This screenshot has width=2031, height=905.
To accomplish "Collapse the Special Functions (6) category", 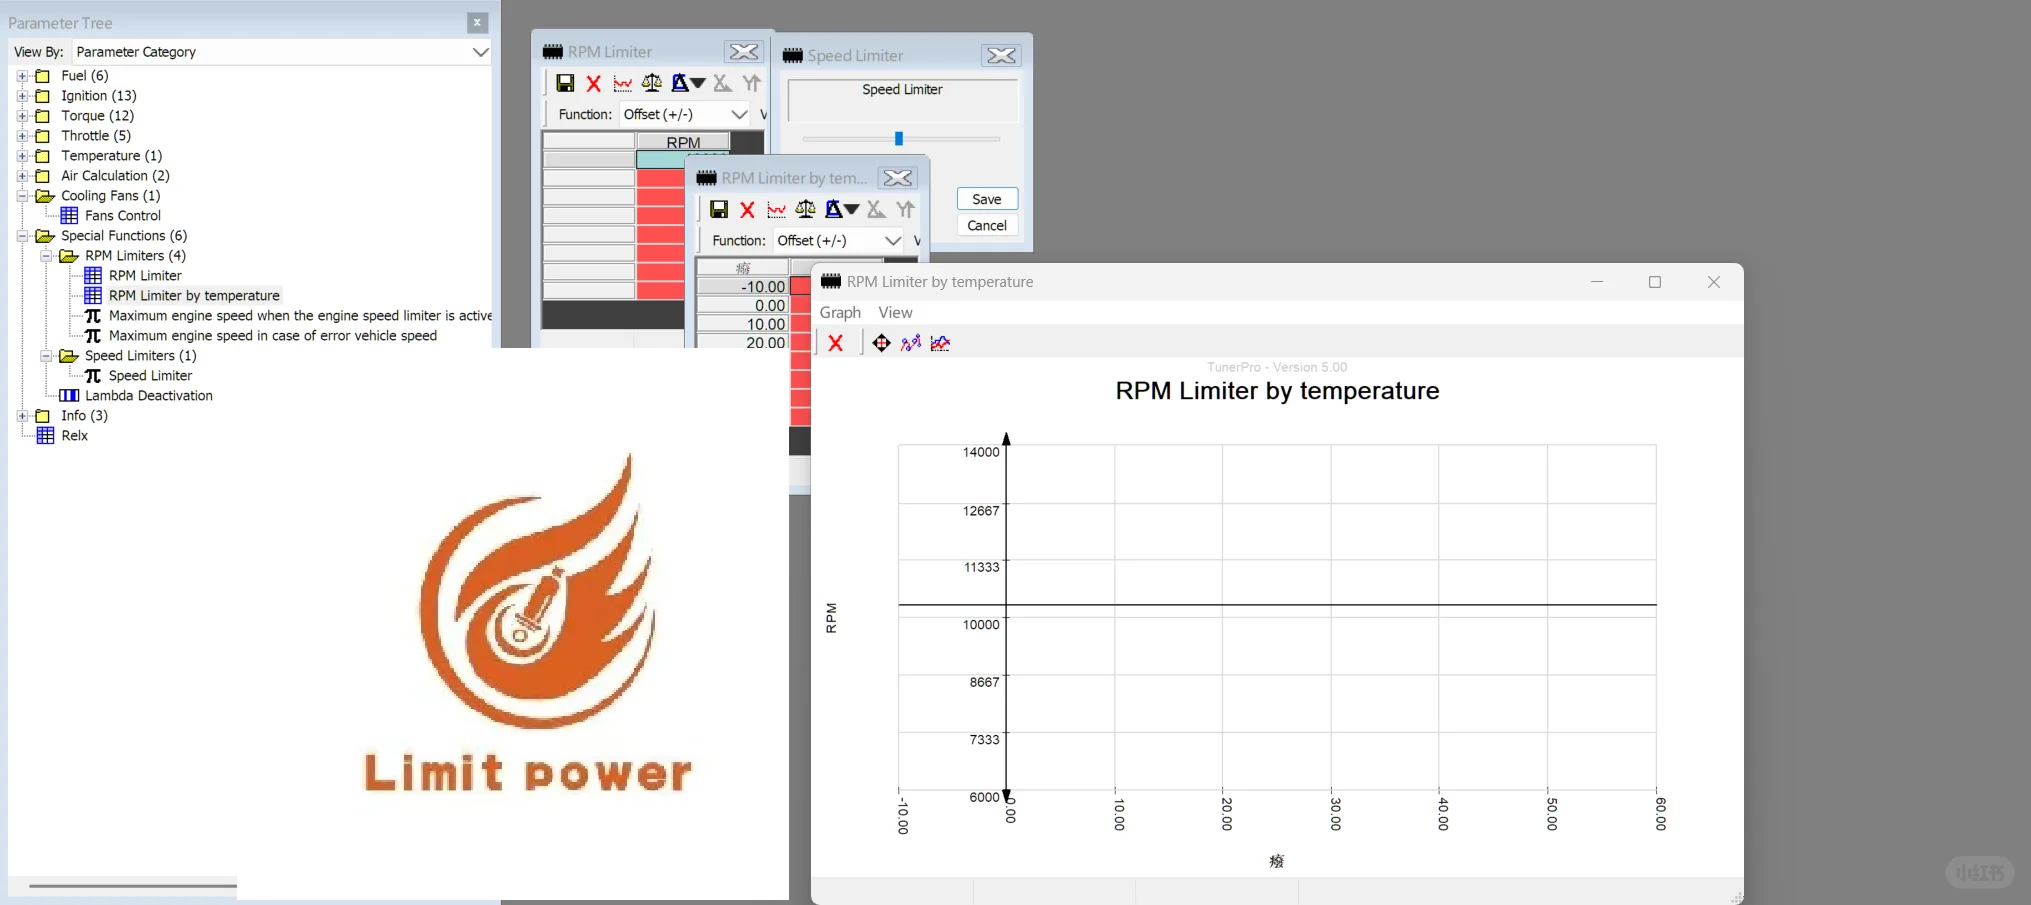I will [22, 235].
